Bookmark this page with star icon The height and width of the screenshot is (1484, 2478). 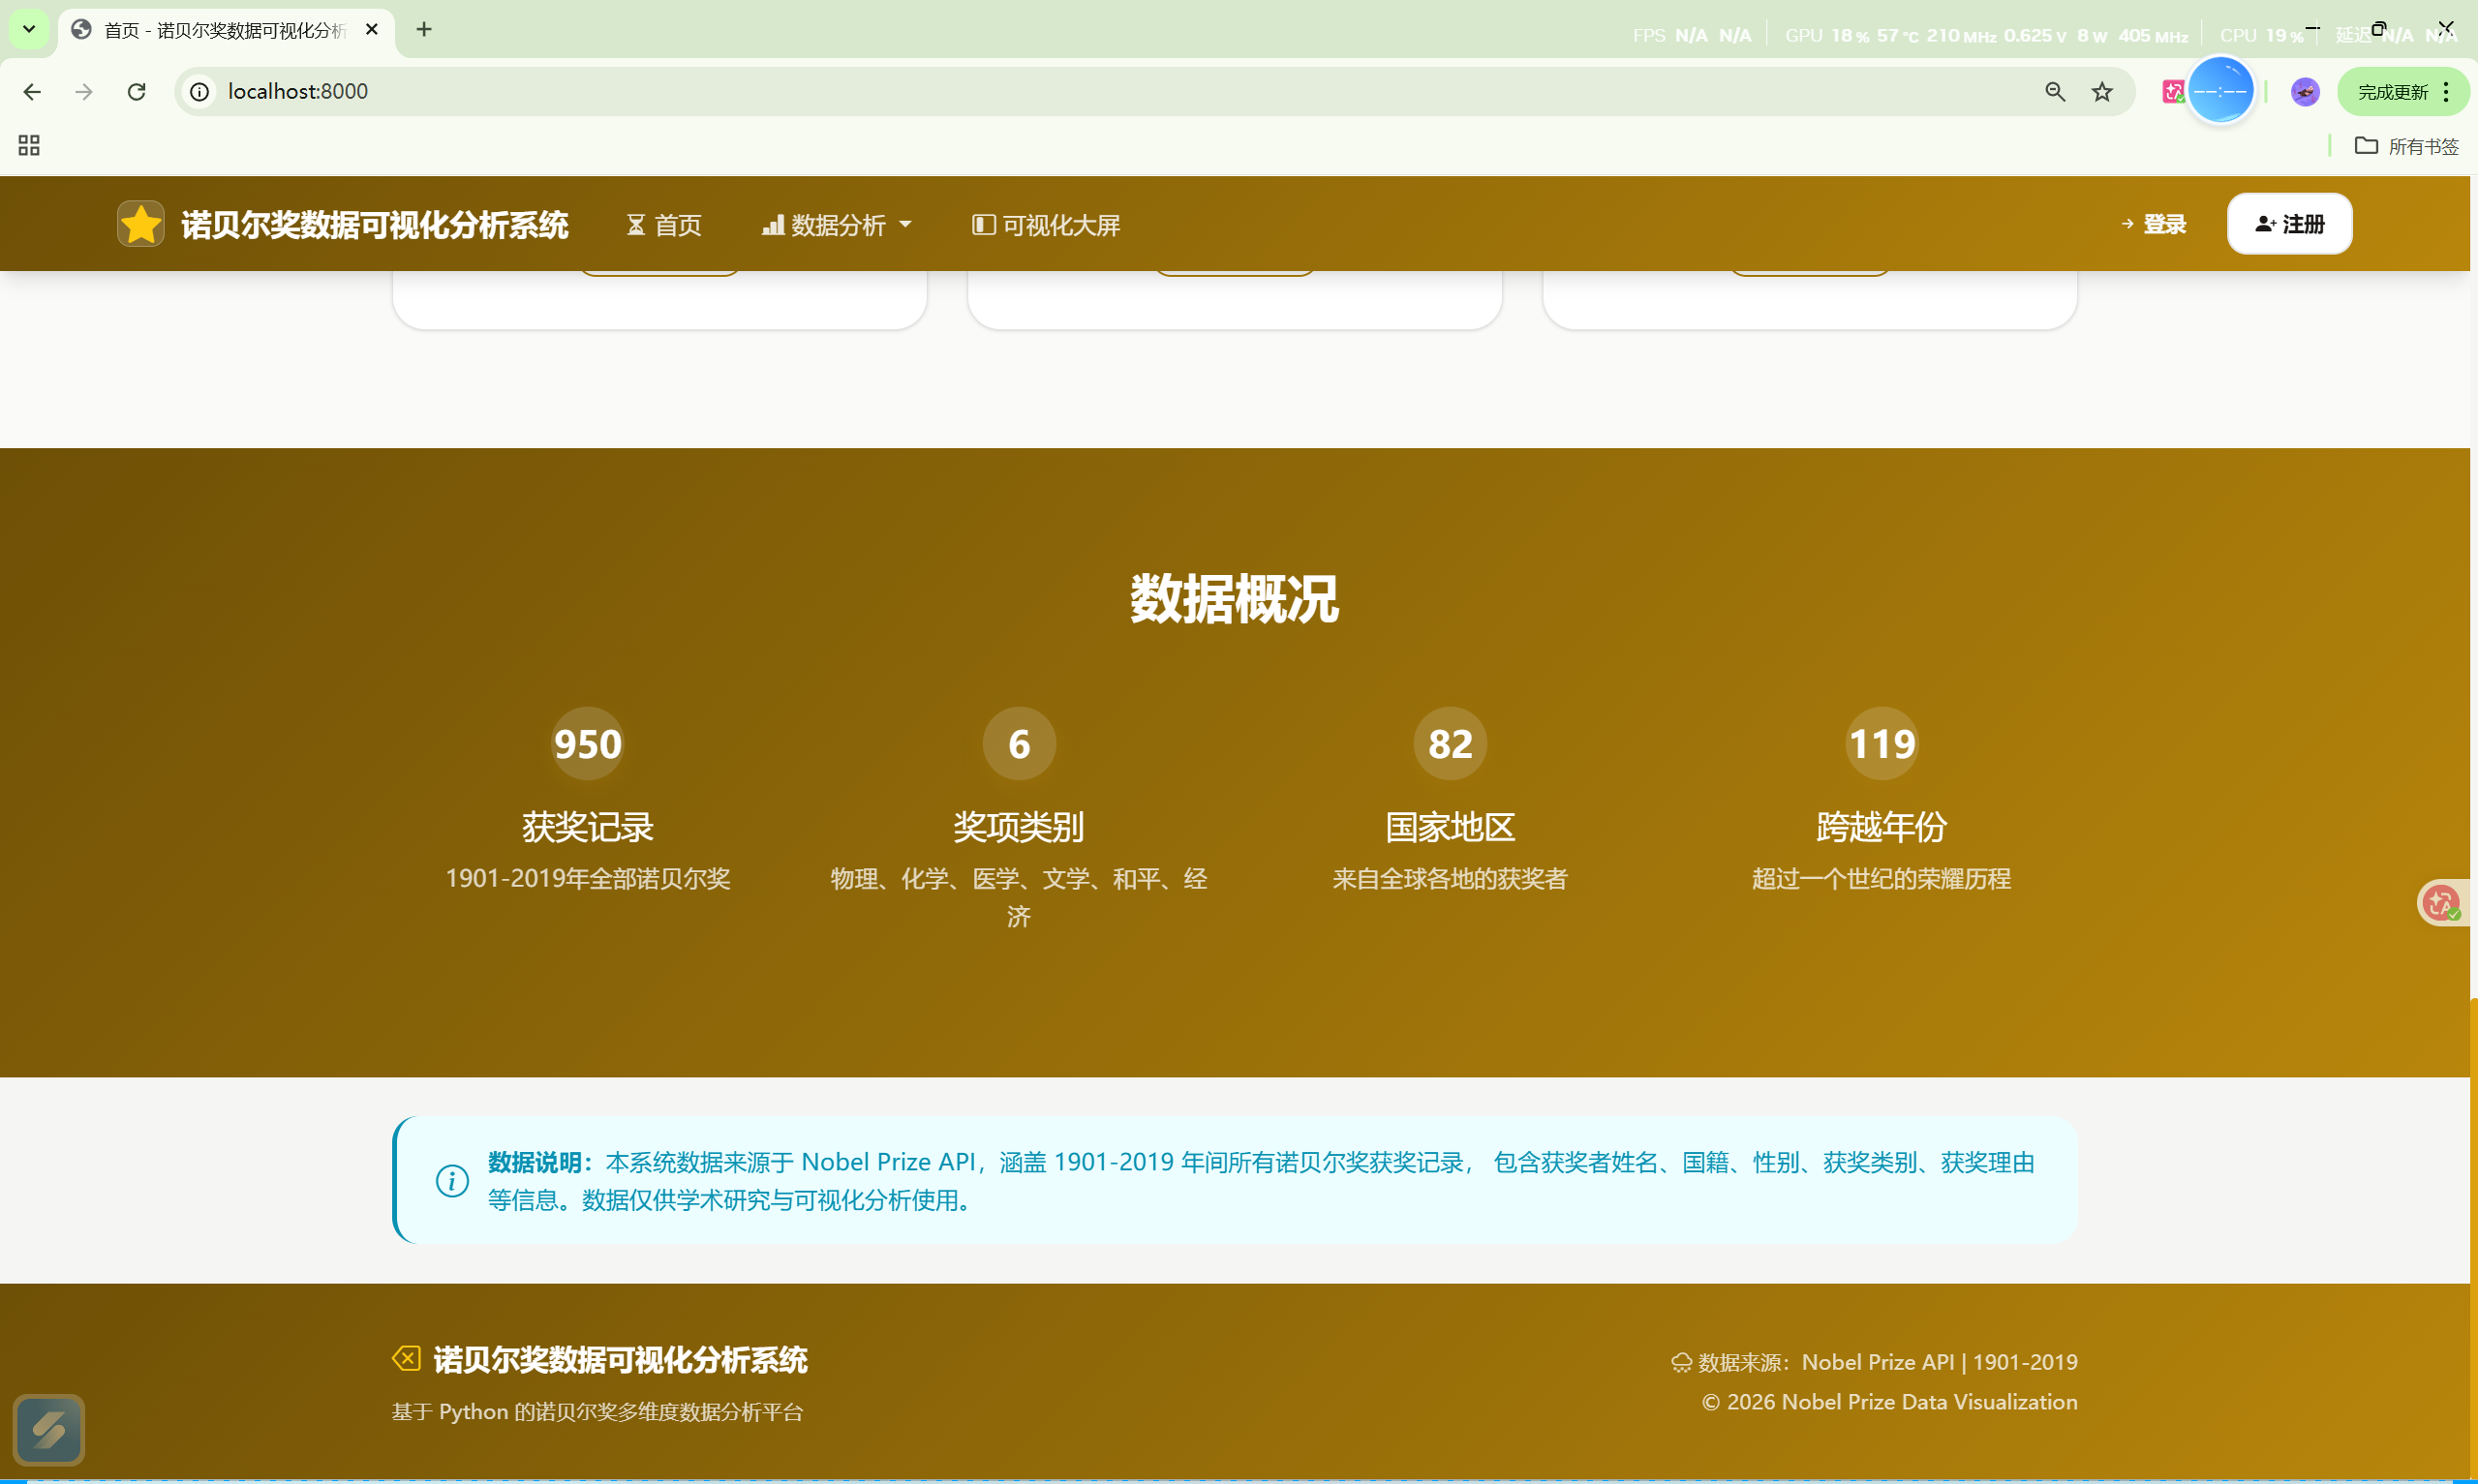(2102, 92)
